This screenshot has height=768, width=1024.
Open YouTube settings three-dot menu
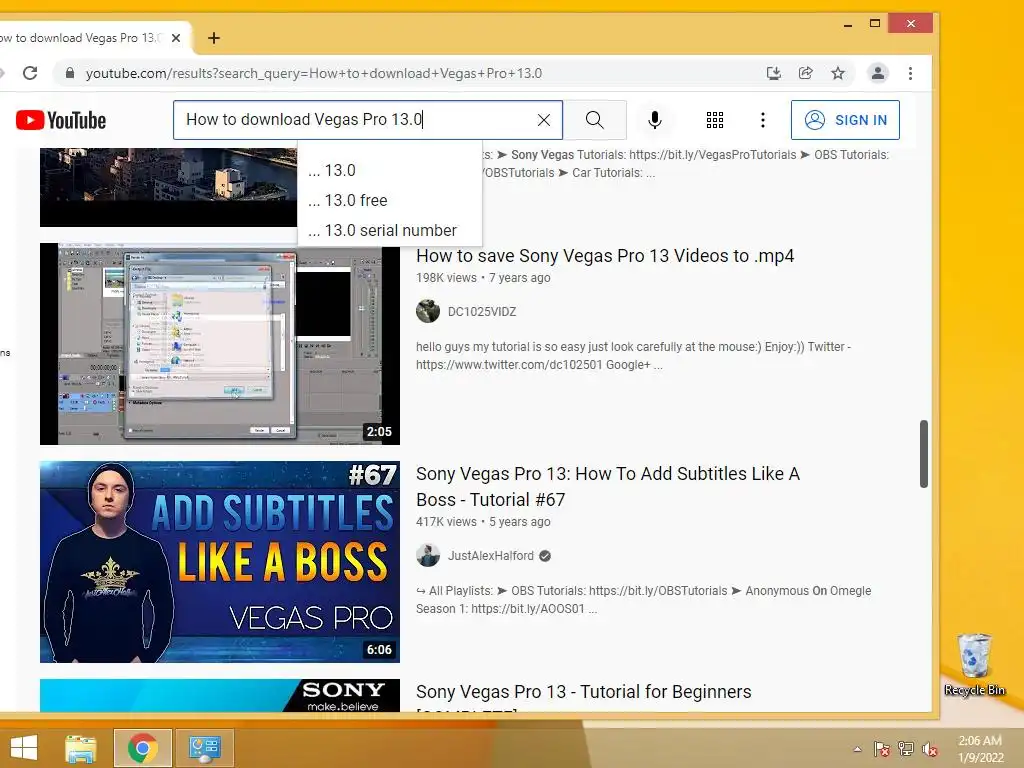coord(763,120)
